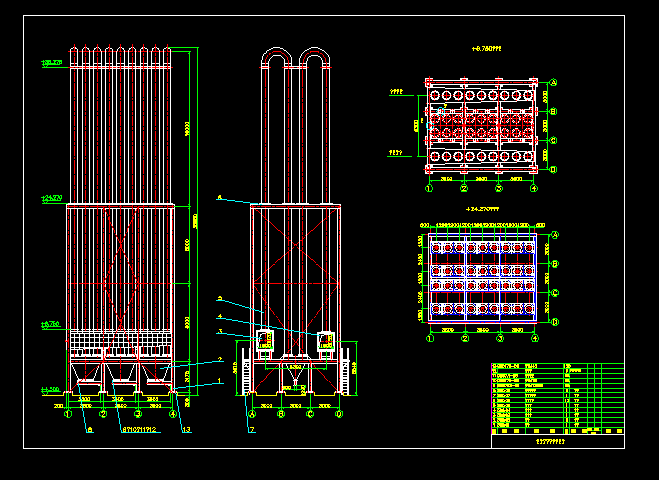This screenshot has width=659, height=480.
Task: Click the "+24.270" plan view title
Action: (482, 209)
